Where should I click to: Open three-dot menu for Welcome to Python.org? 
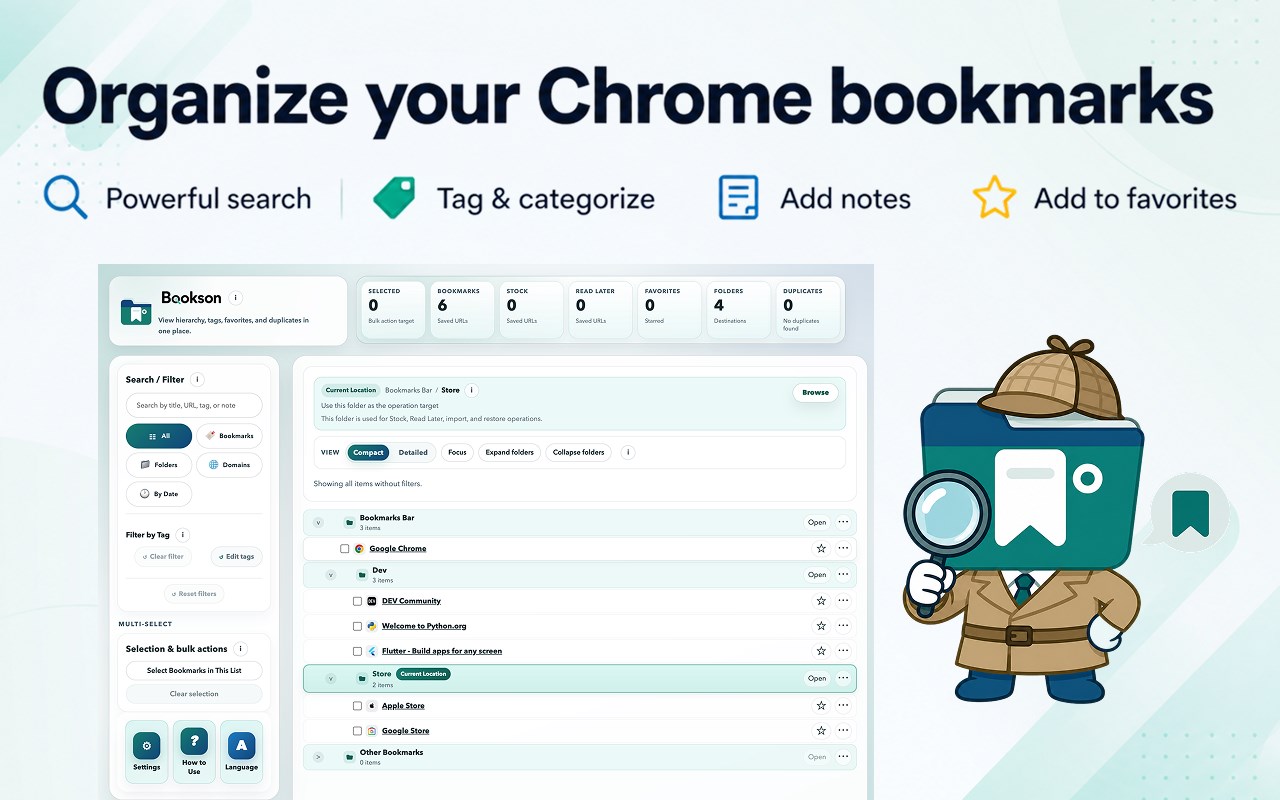(x=843, y=626)
